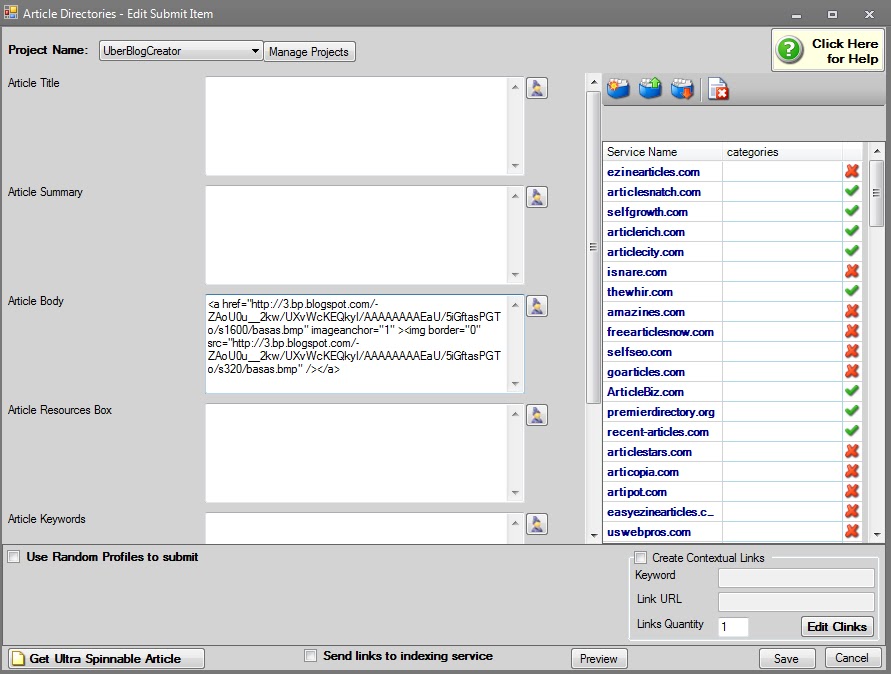Toggle the green check for articlerich.com
Image resolution: width=891 pixels, height=674 pixels.
(852, 231)
